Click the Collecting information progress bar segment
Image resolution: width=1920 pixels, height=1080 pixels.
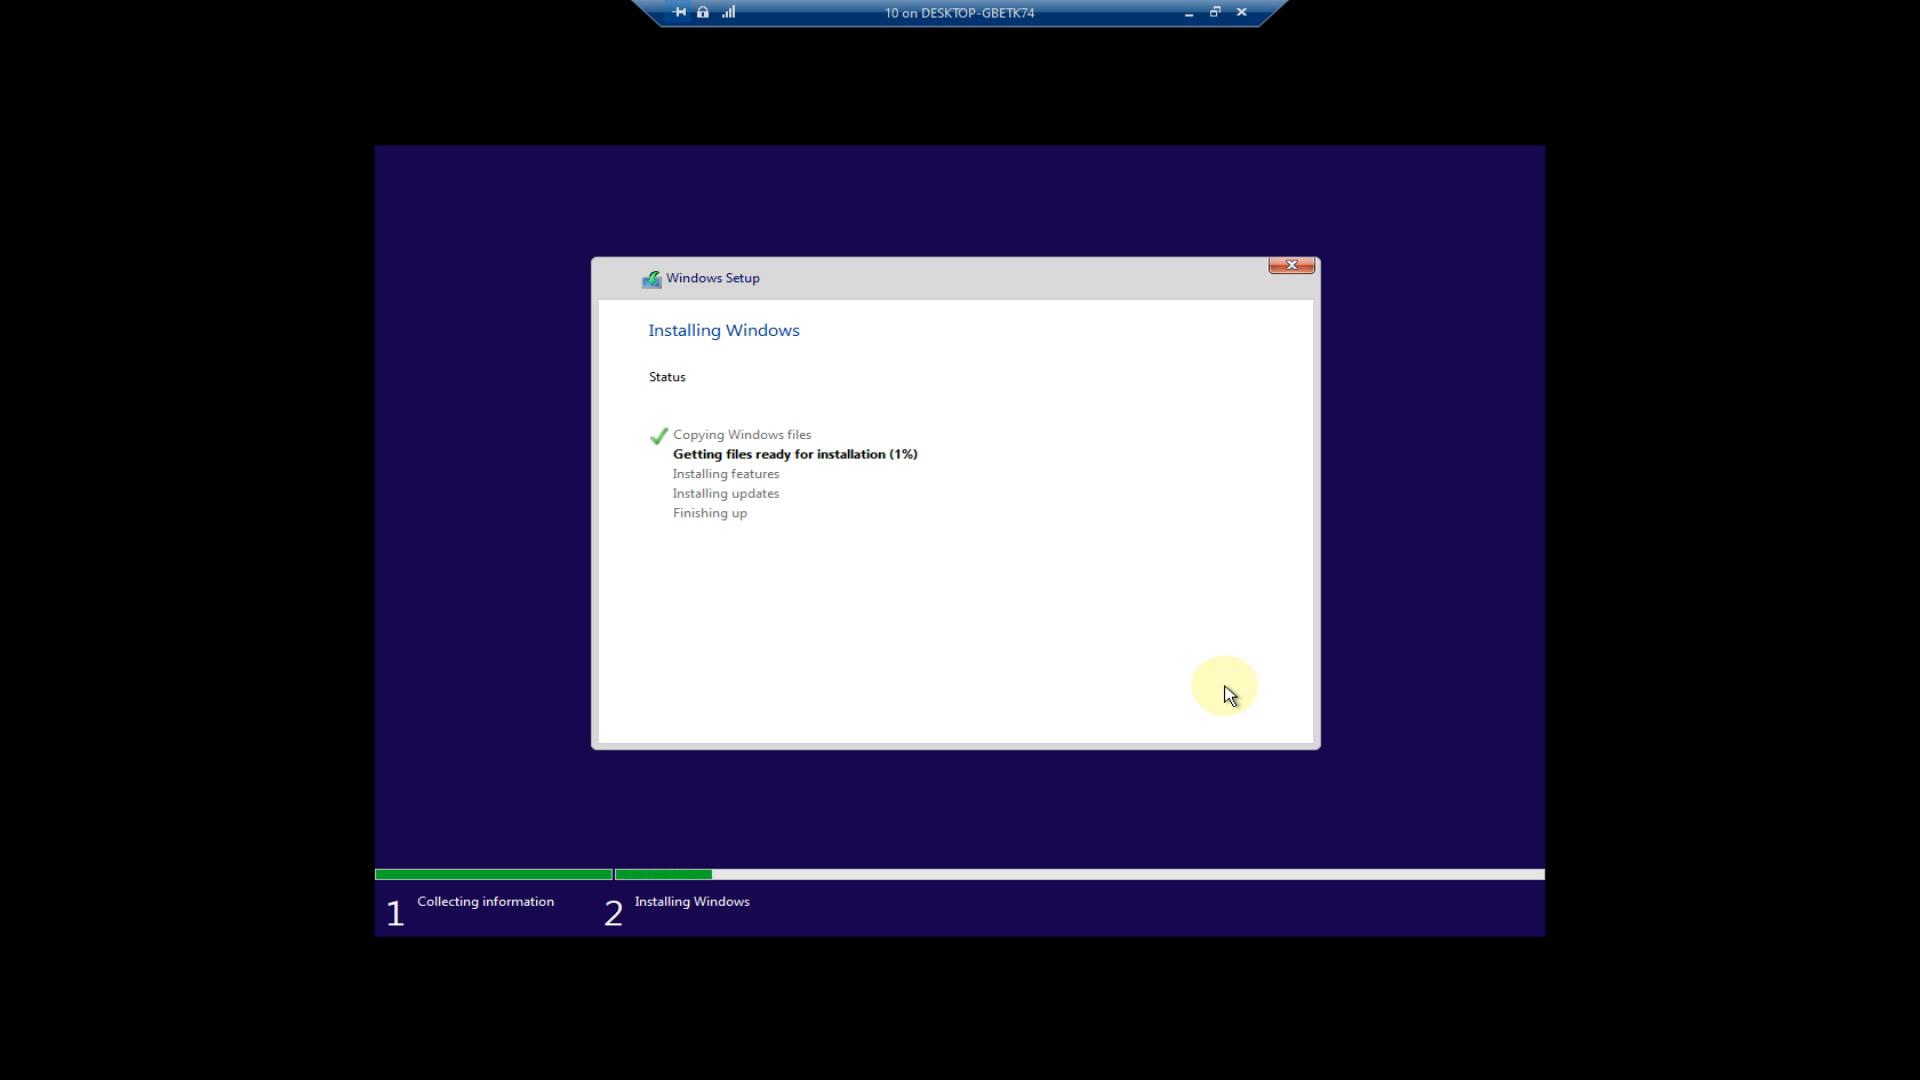(x=493, y=875)
